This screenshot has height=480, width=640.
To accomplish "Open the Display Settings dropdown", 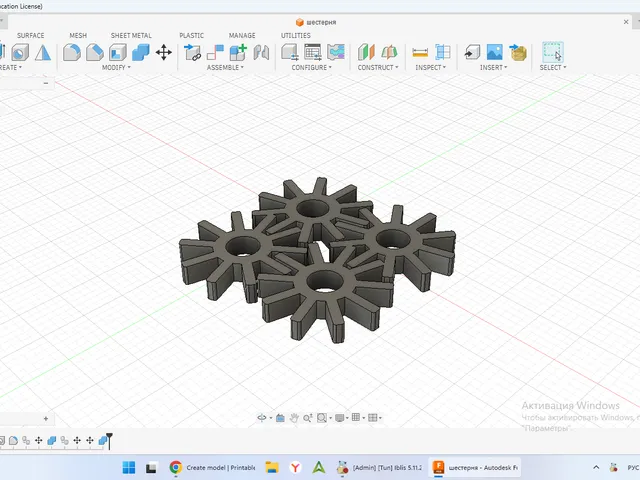I will 341,418.
